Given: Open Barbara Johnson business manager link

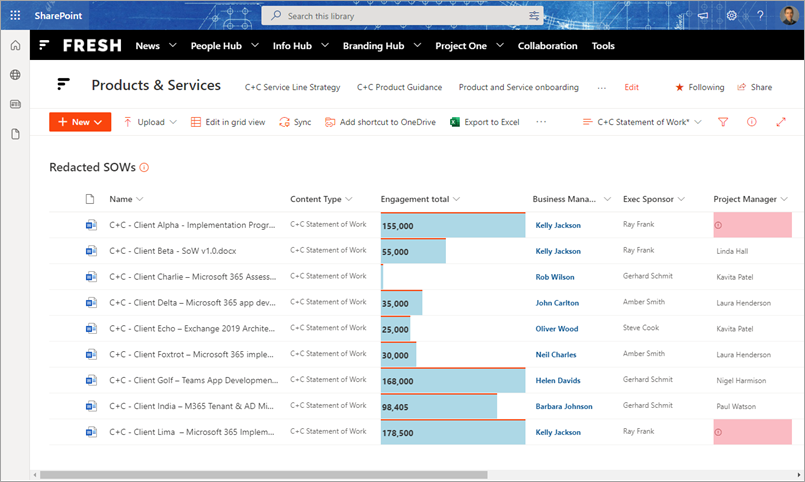Looking at the screenshot, I should pos(564,407).
